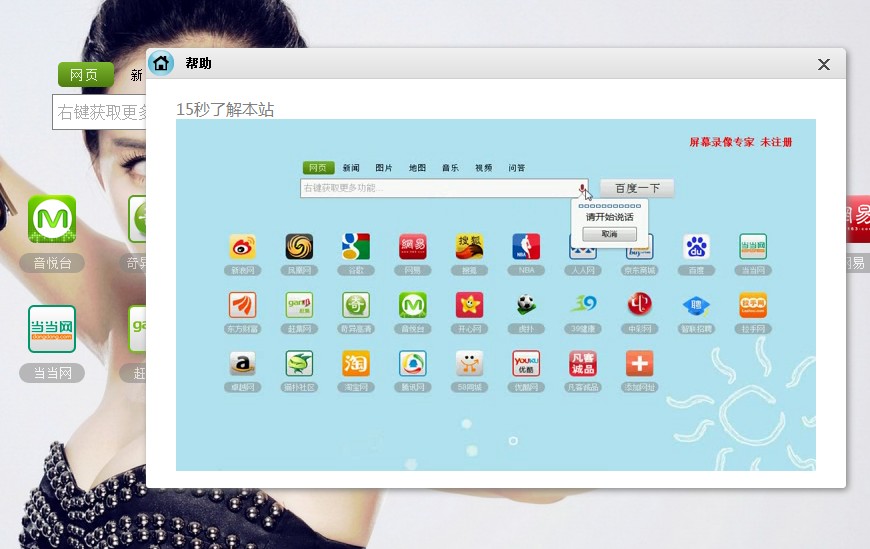Image resolution: width=870 pixels, height=549 pixels.
Task: Select the green 网页 tab in background page
Action: click(85, 74)
